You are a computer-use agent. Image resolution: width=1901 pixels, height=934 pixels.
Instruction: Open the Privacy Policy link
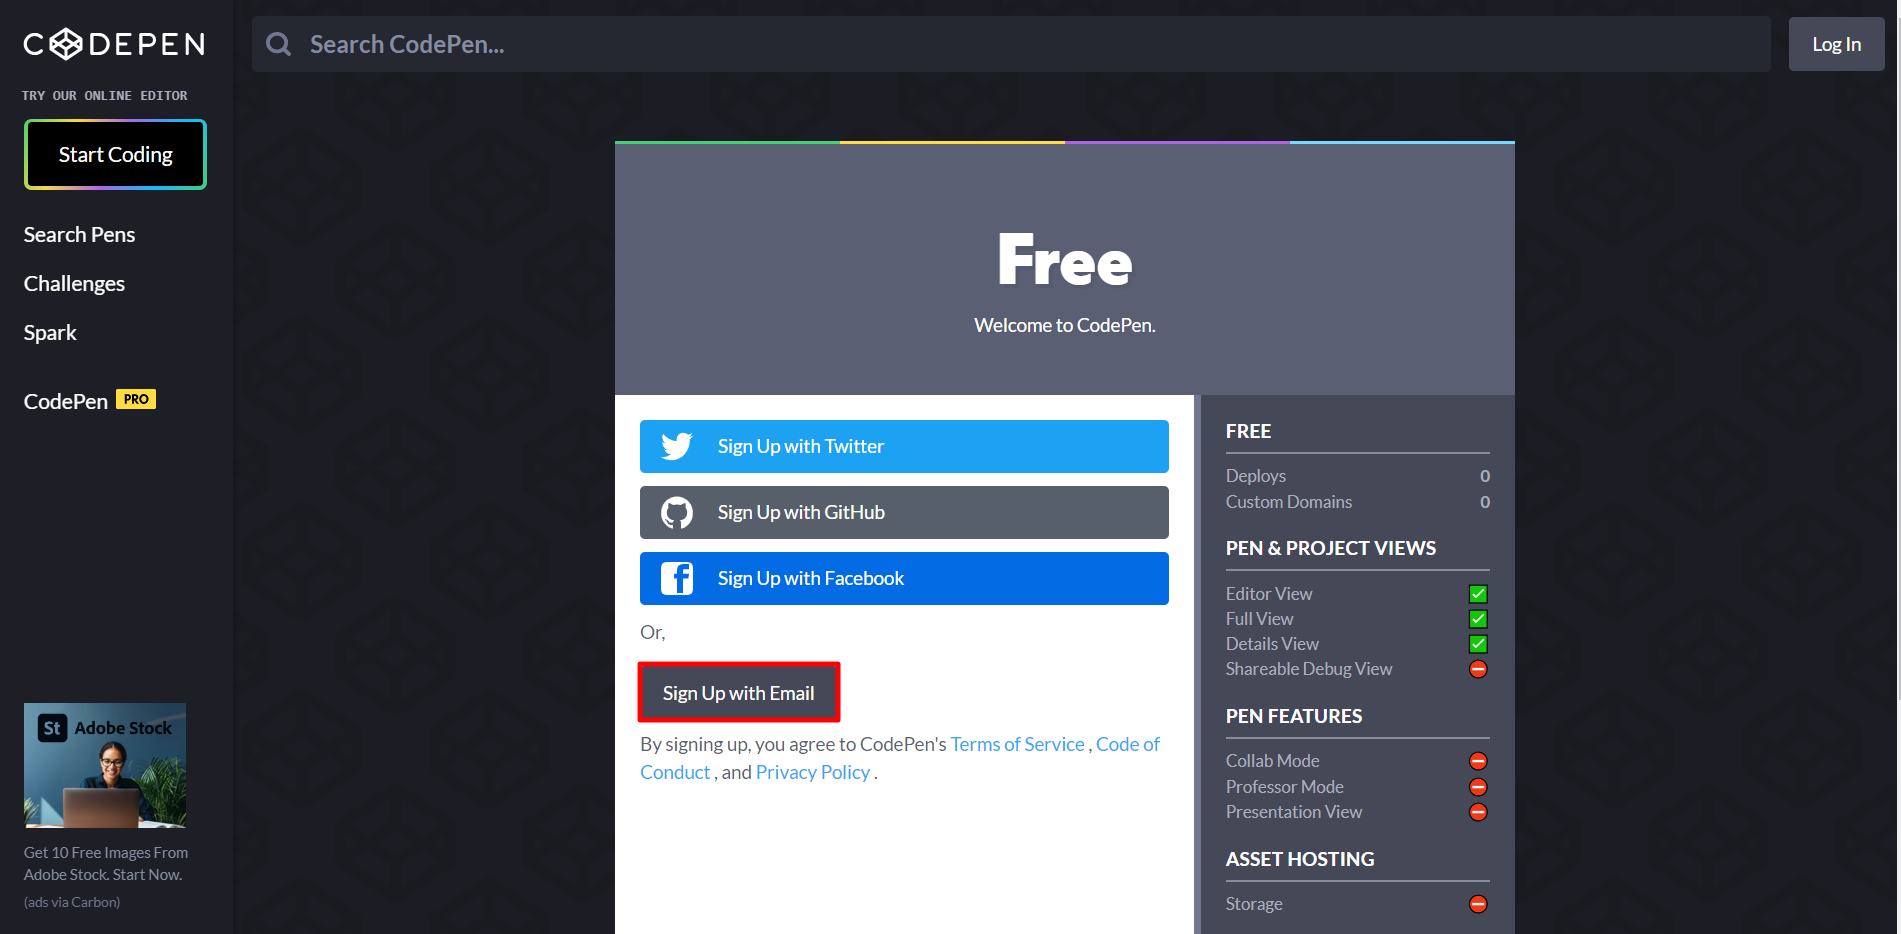click(813, 772)
